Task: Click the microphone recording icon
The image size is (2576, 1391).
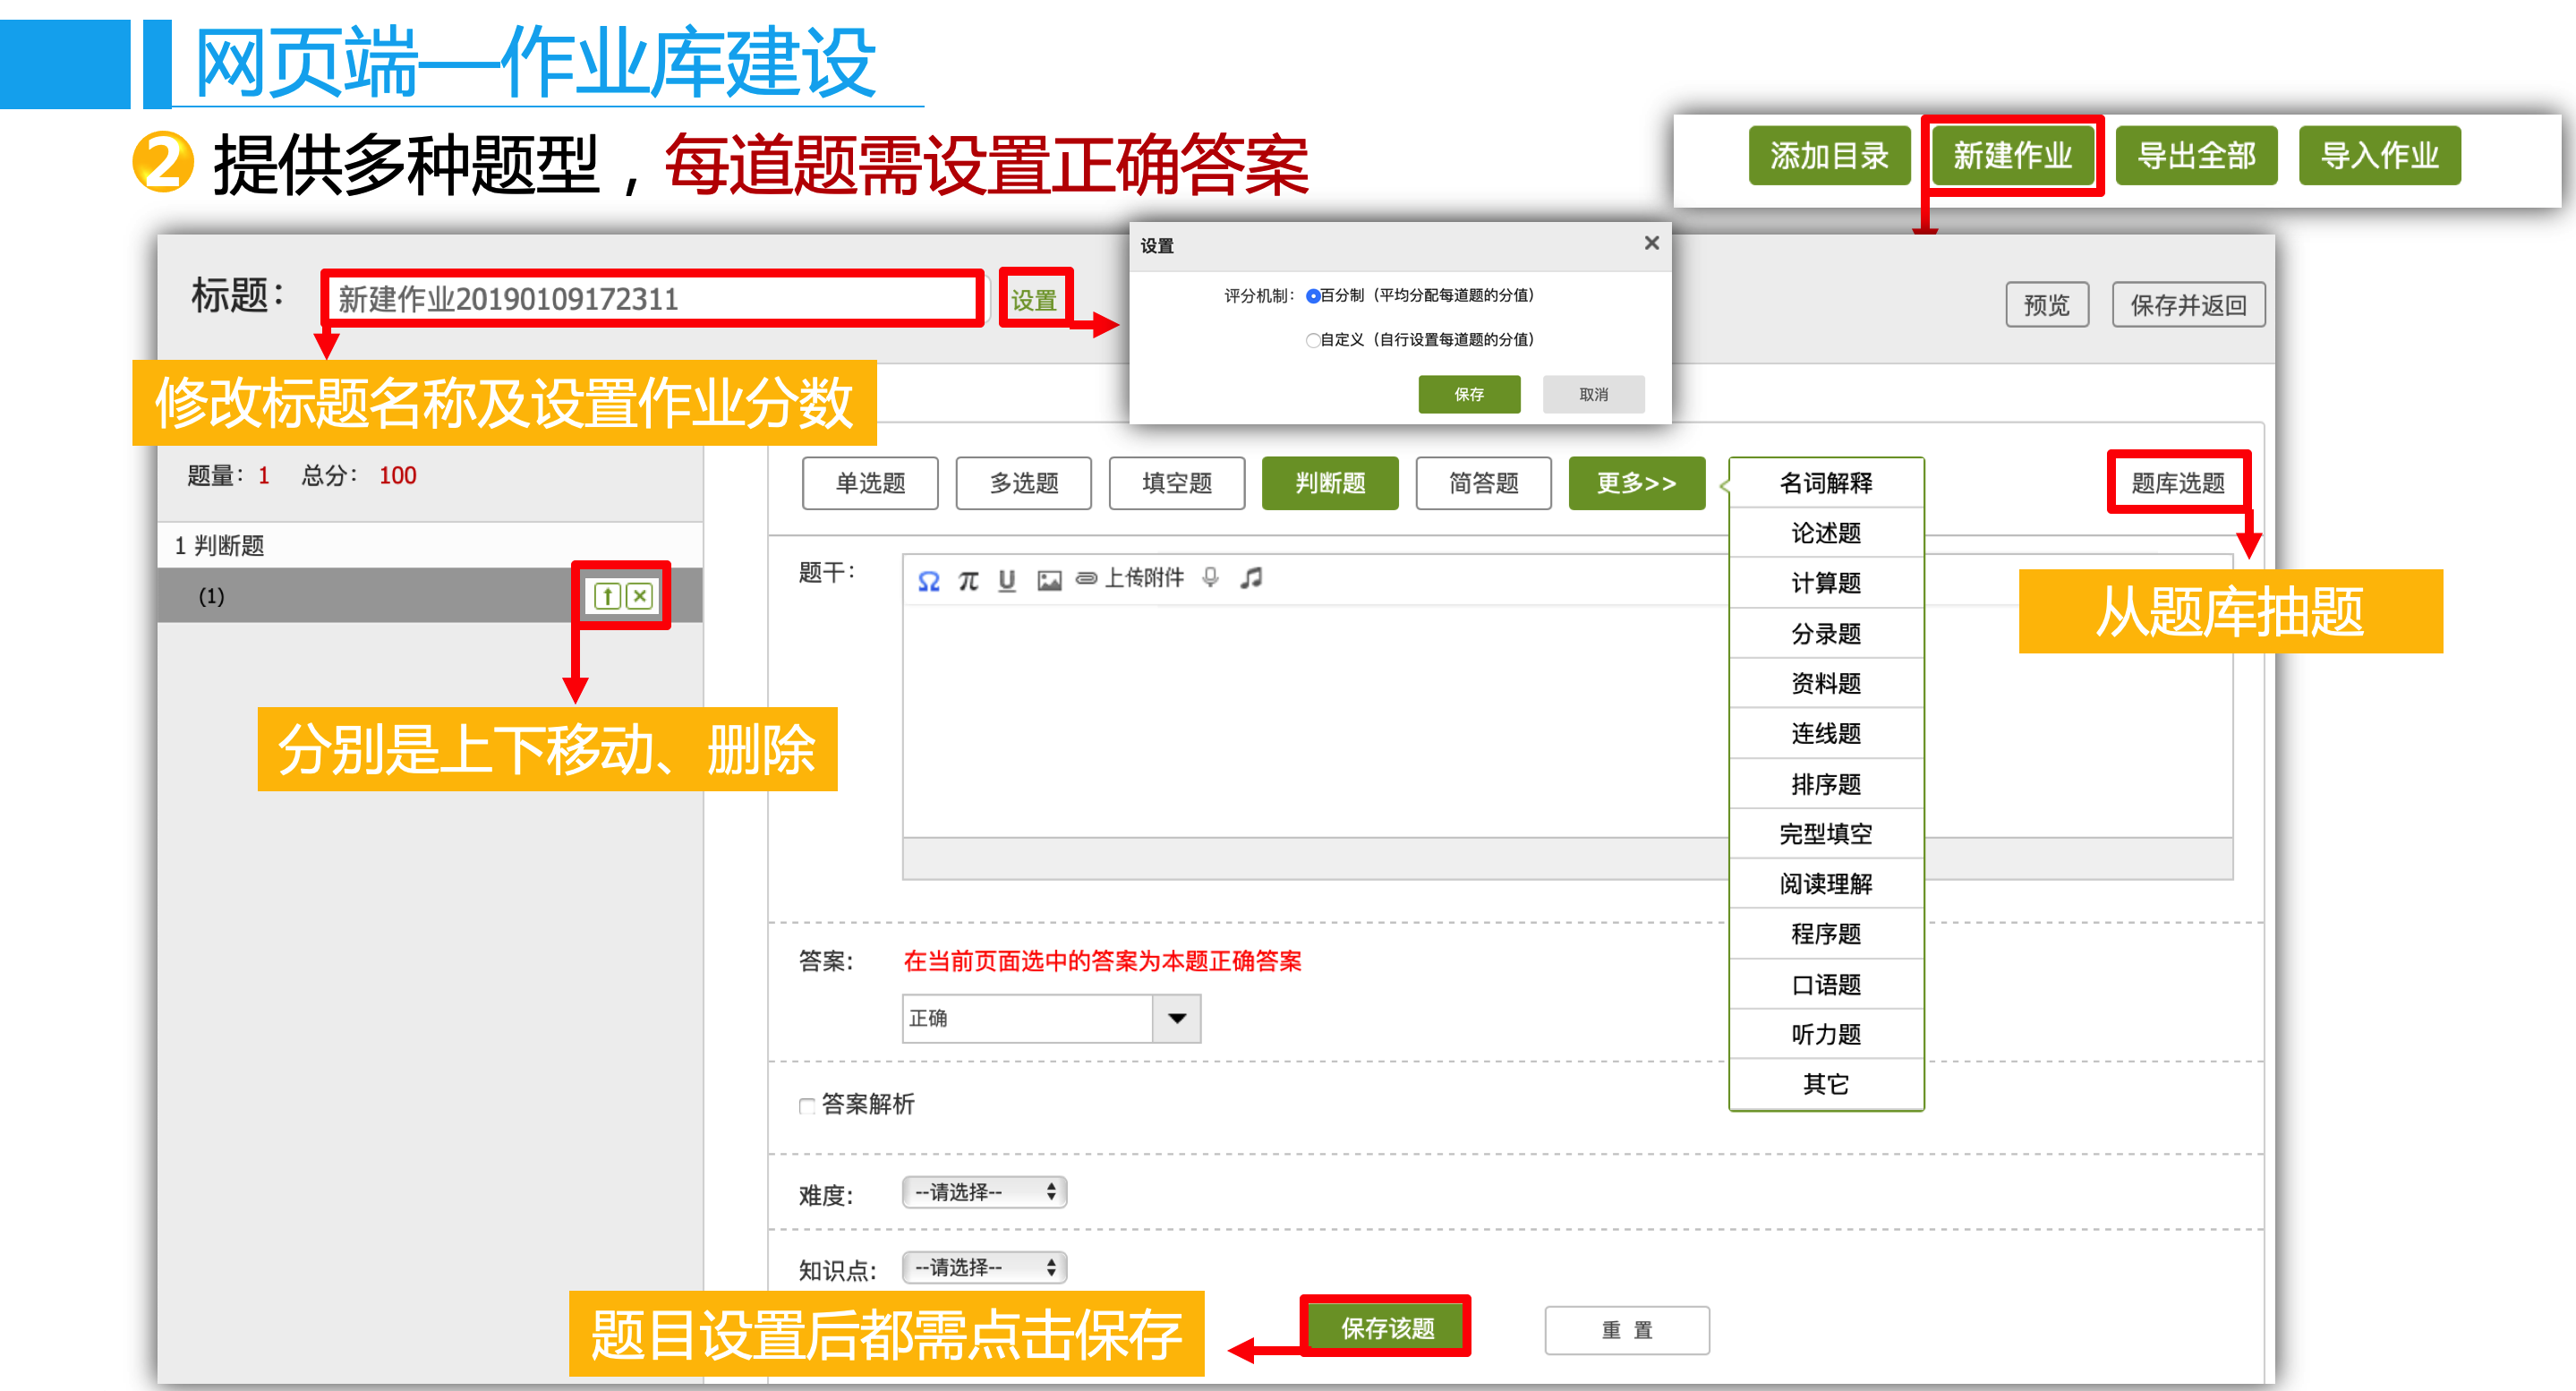Action: [1210, 578]
